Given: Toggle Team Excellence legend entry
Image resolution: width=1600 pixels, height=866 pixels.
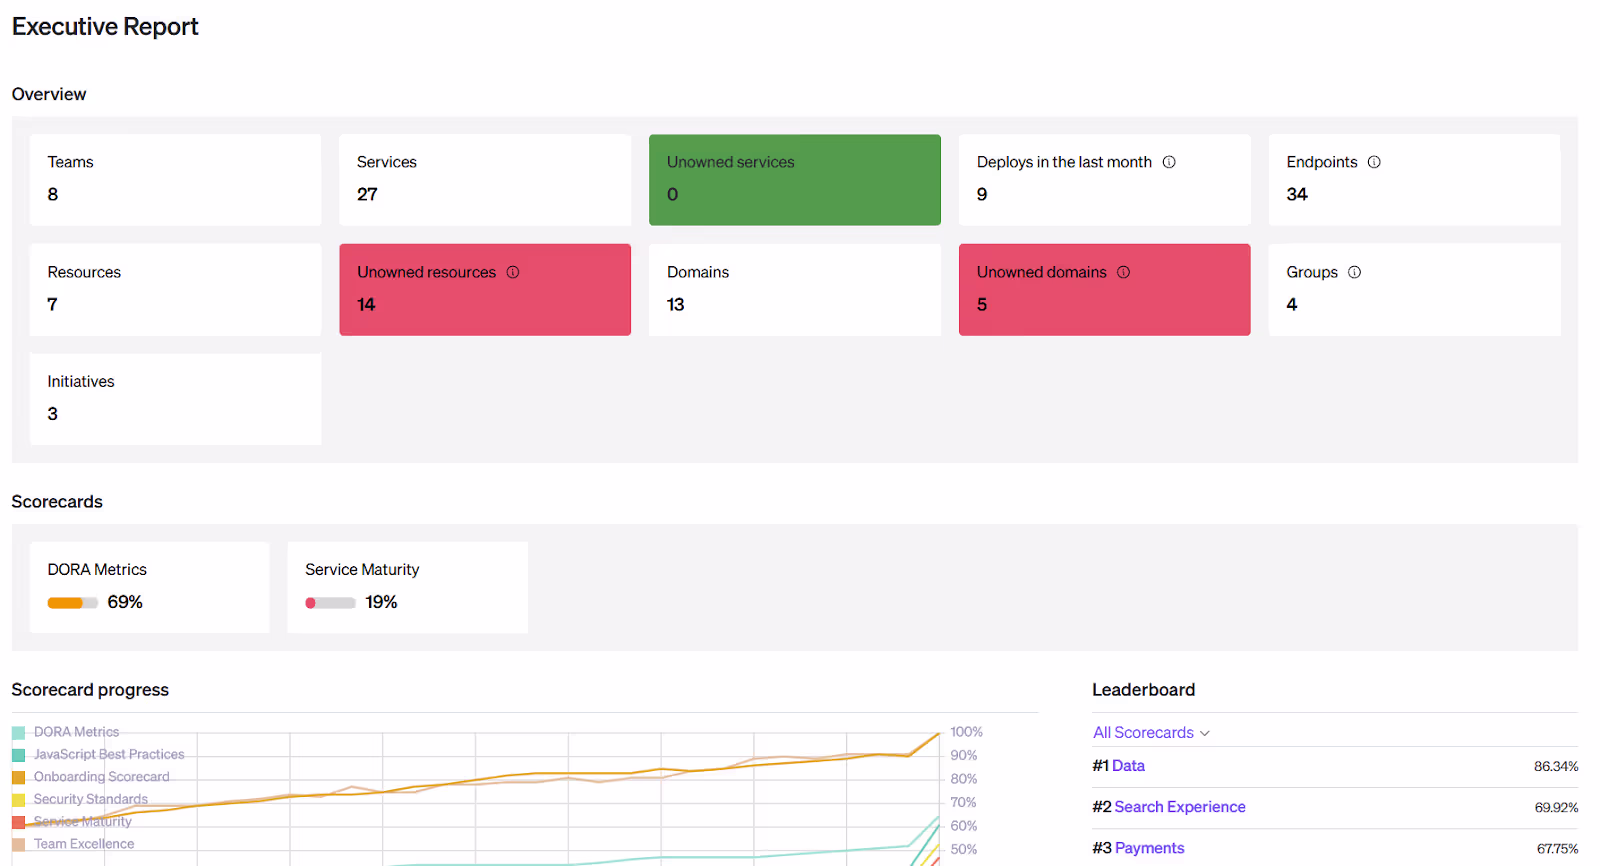Looking at the screenshot, I should pos(83,844).
